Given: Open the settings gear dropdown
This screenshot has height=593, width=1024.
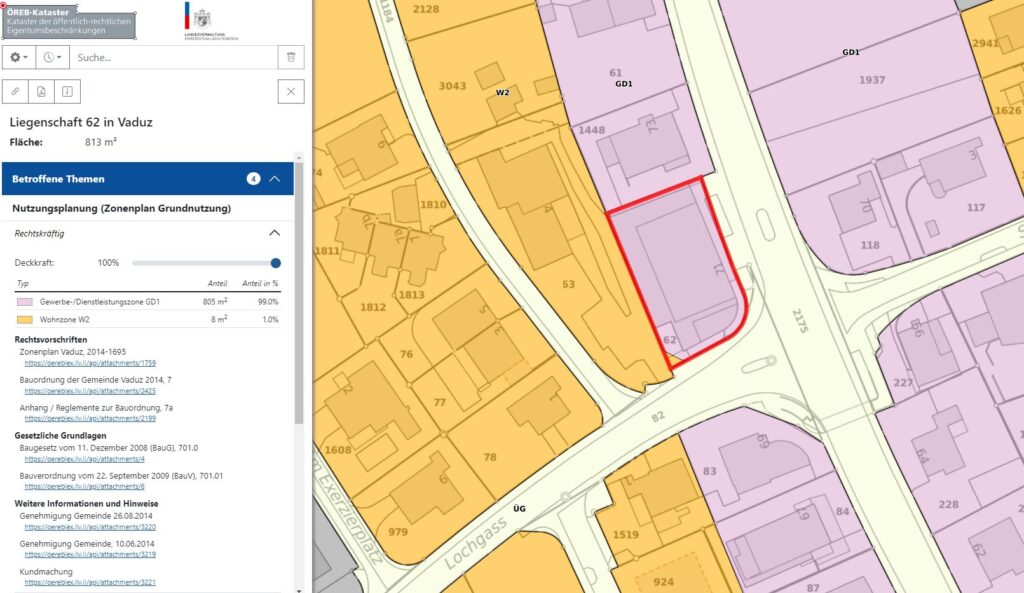Looking at the screenshot, I should [20, 57].
